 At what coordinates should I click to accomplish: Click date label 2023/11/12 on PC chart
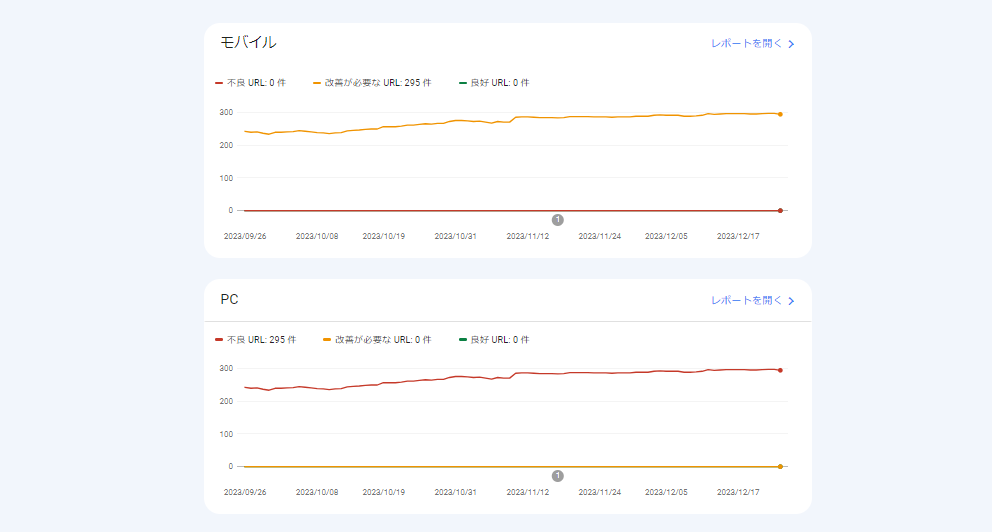pos(528,492)
